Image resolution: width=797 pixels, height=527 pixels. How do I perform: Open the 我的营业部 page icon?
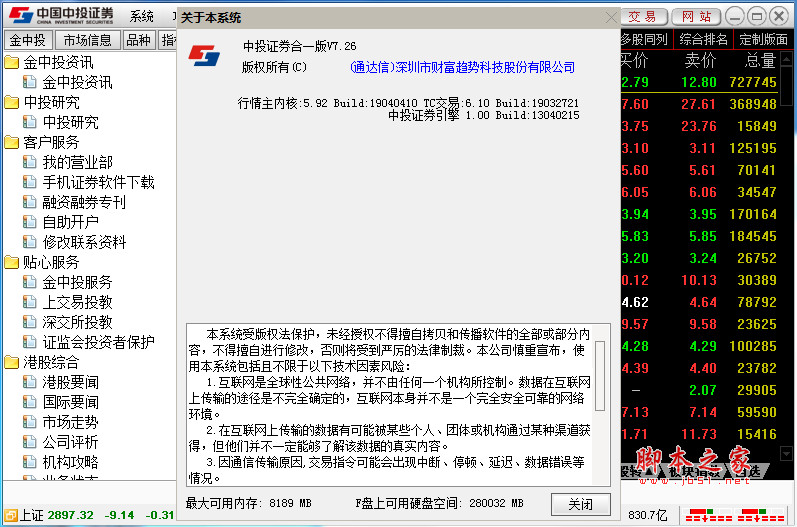point(29,162)
